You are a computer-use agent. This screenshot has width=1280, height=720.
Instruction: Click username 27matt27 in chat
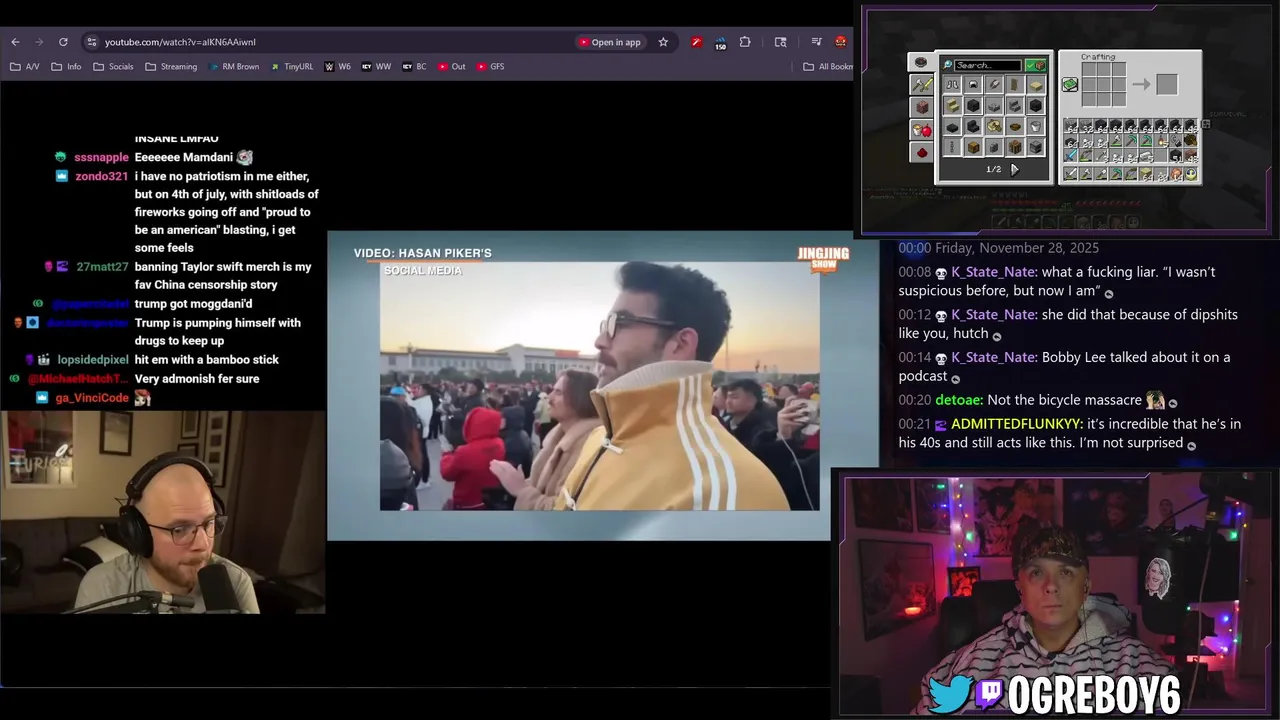point(102,267)
